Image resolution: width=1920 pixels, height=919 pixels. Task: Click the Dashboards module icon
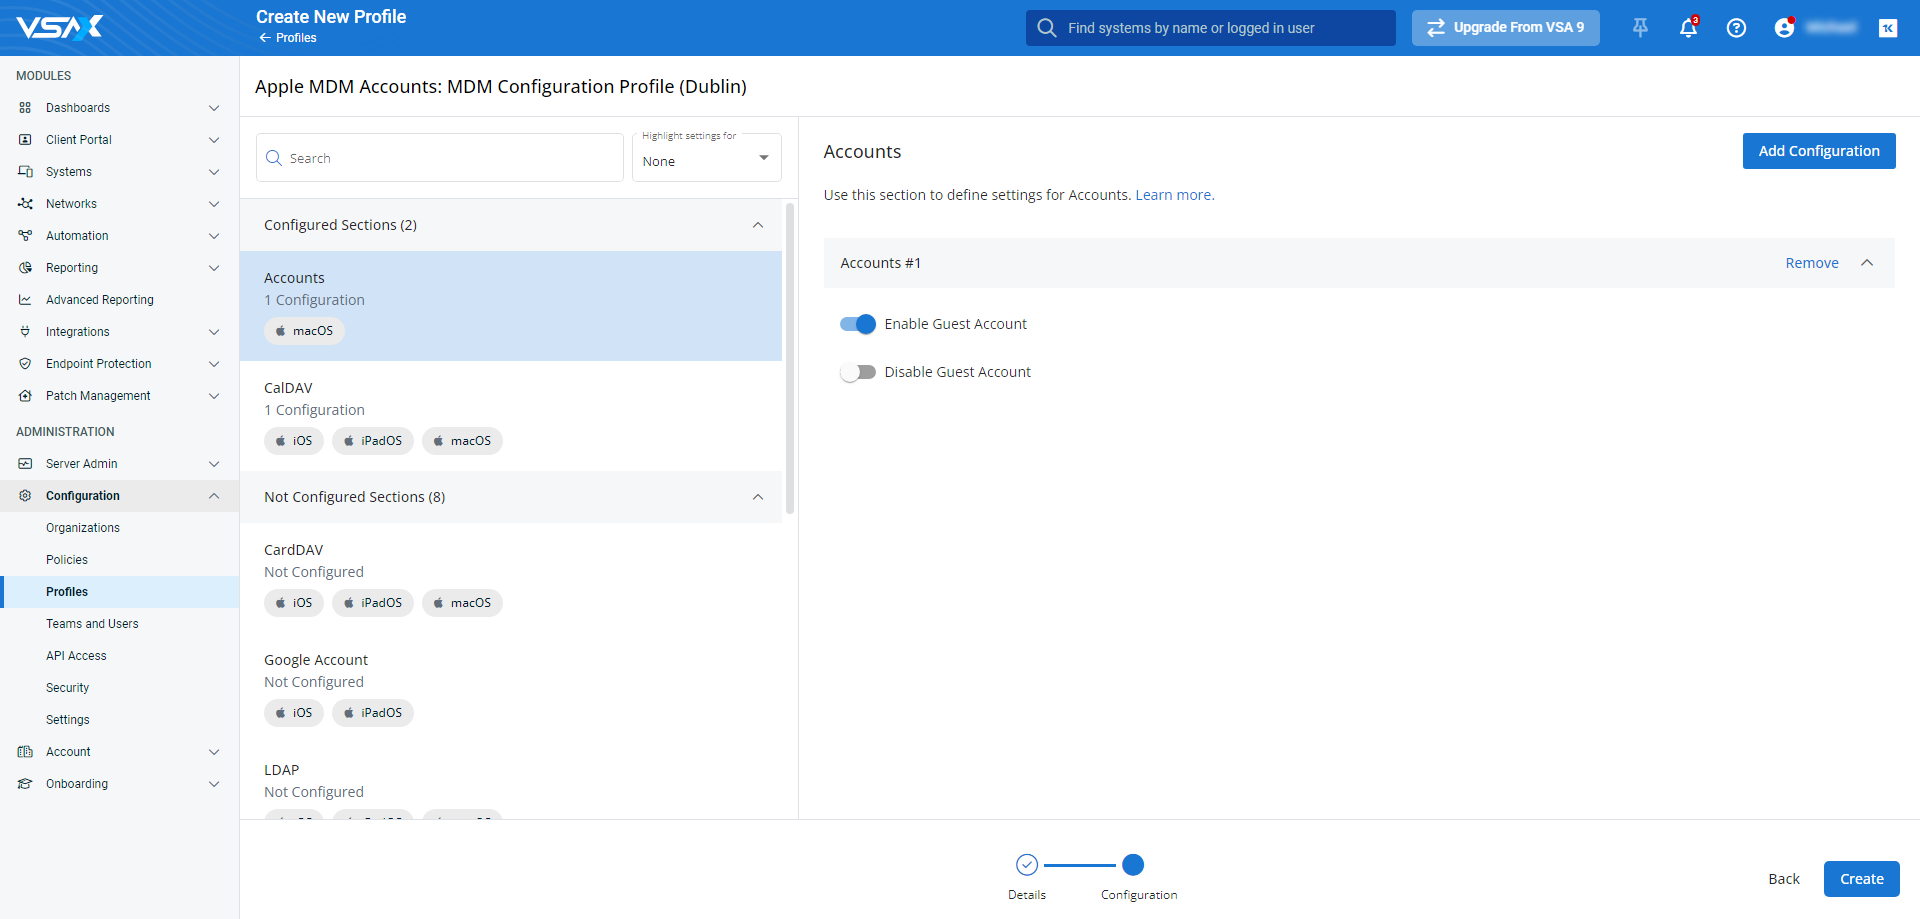pyautogui.click(x=25, y=108)
